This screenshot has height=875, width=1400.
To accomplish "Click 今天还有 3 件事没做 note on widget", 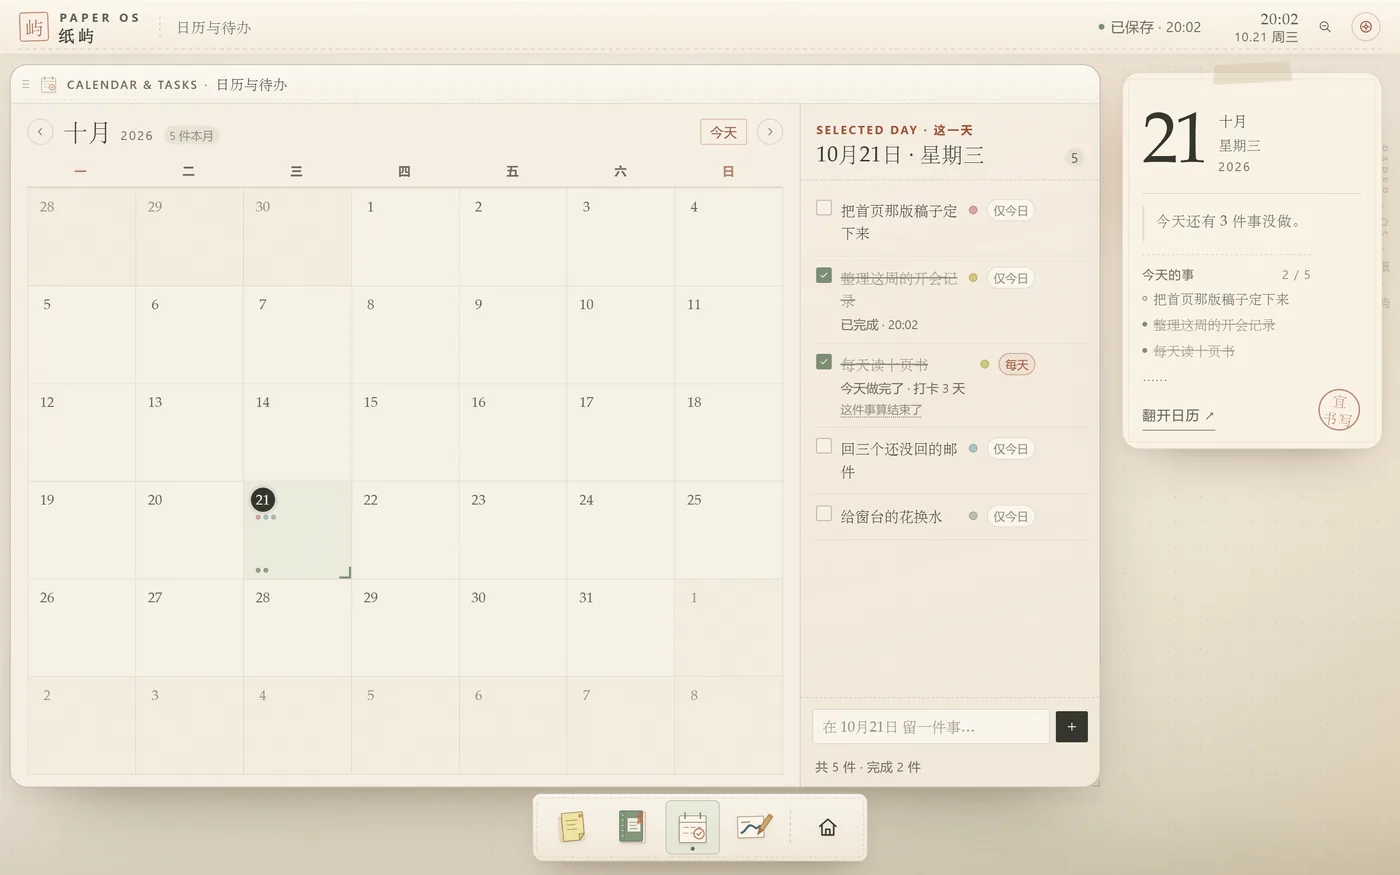I will tap(1230, 221).
